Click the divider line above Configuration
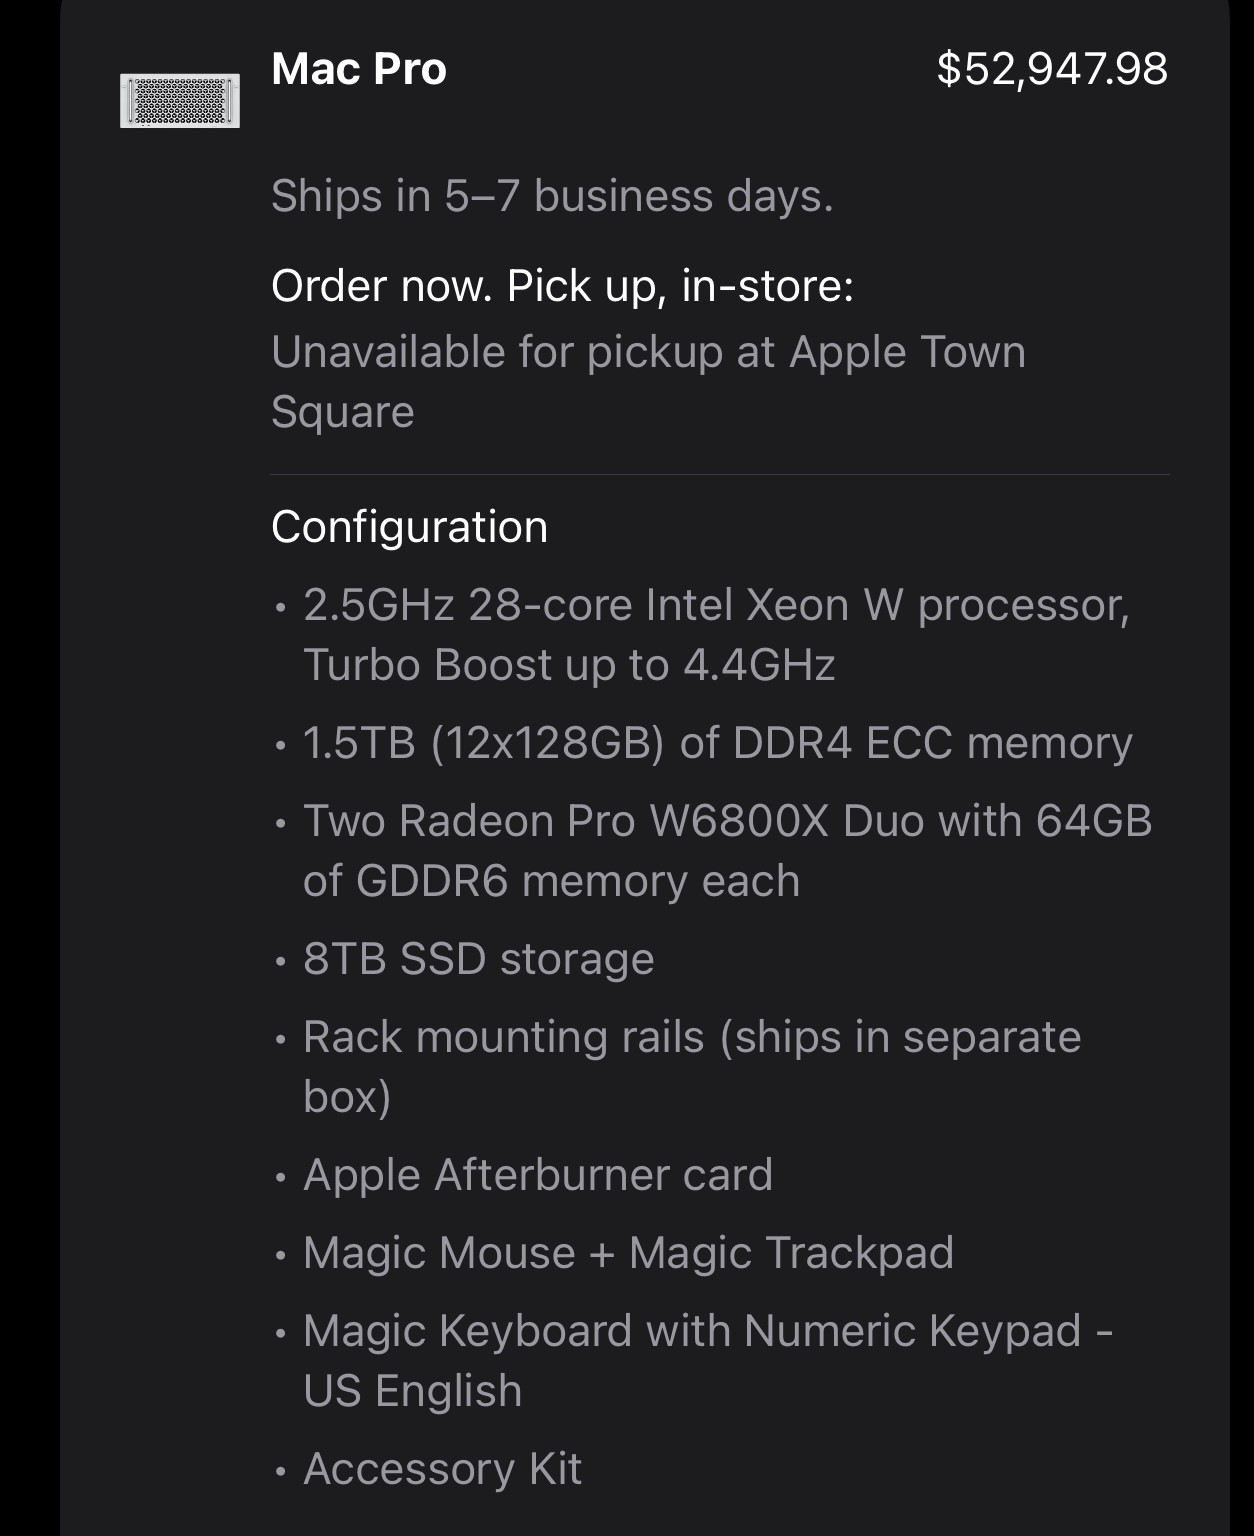 click(719, 474)
